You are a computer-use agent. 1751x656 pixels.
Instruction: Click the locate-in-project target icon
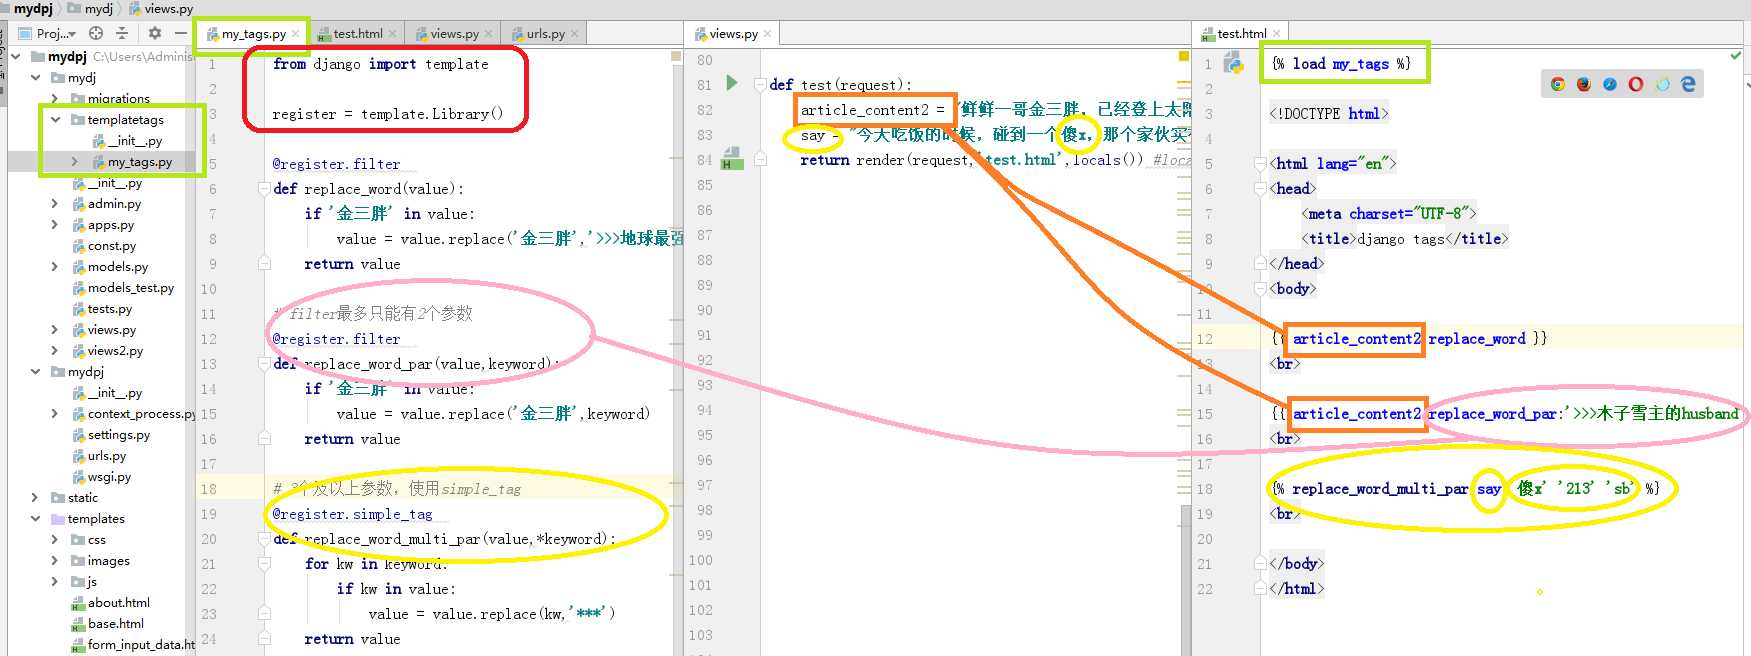96,33
